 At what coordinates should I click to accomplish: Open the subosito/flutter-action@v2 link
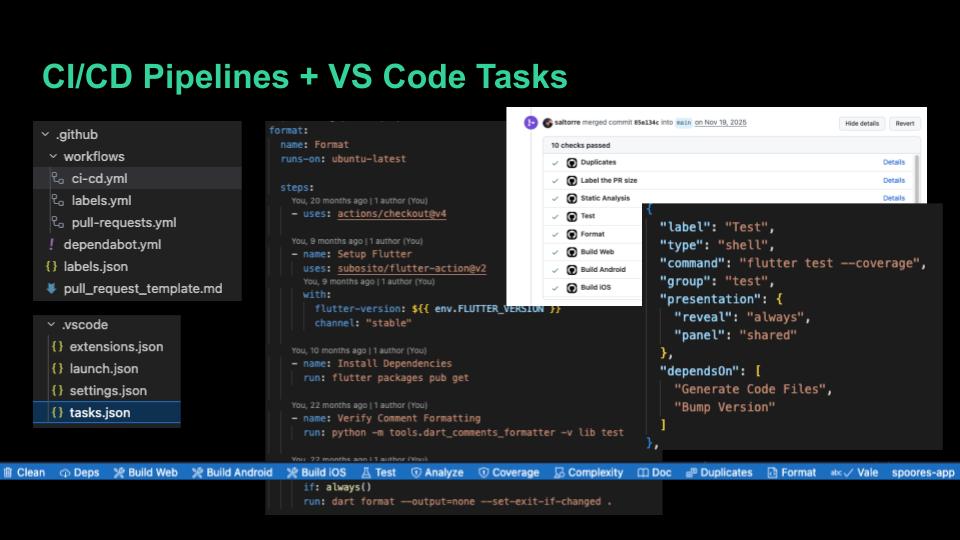[x=411, y=268]
